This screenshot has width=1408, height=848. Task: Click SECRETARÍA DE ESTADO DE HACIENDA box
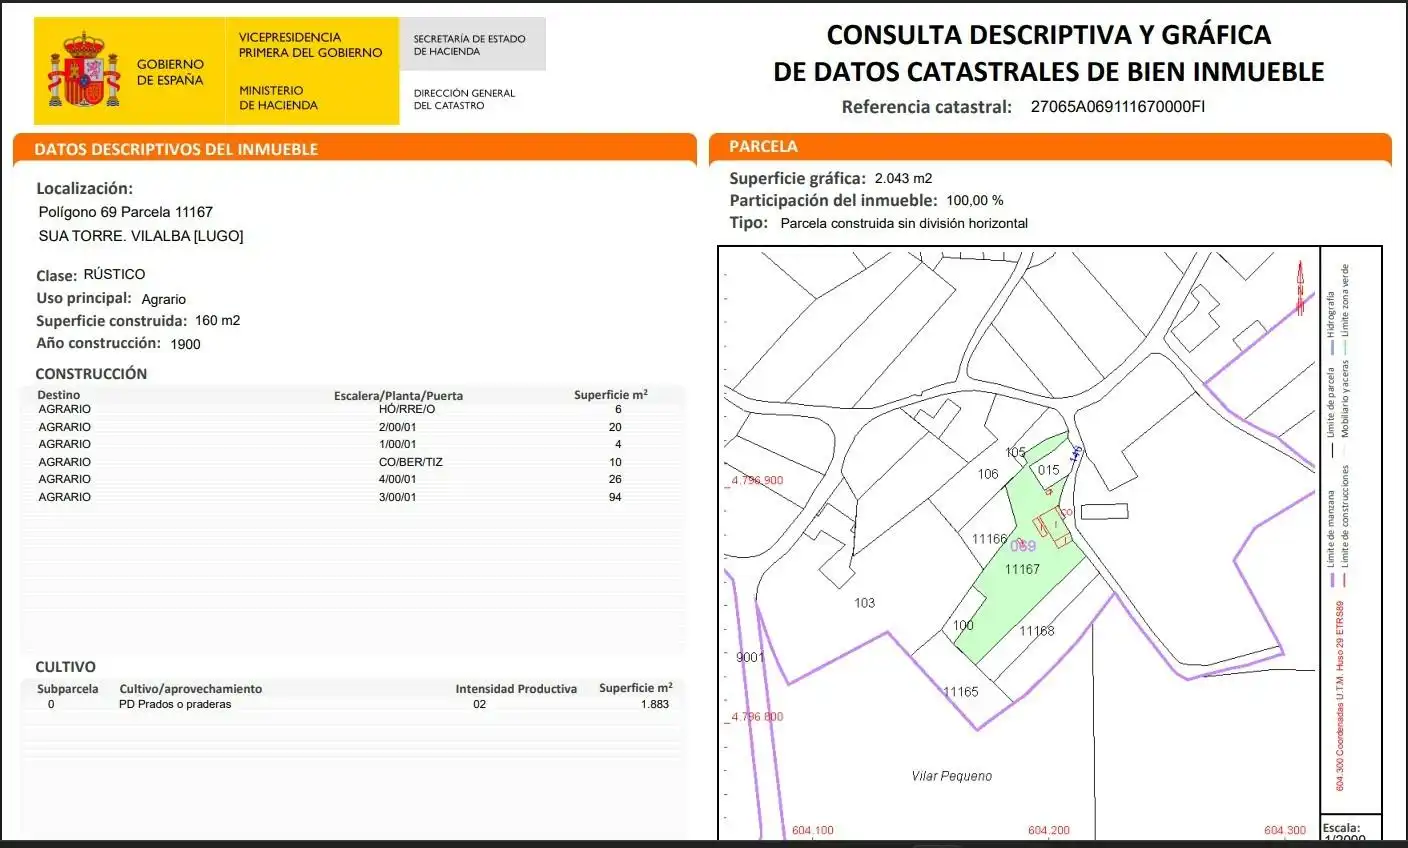(x=472, y=44)
